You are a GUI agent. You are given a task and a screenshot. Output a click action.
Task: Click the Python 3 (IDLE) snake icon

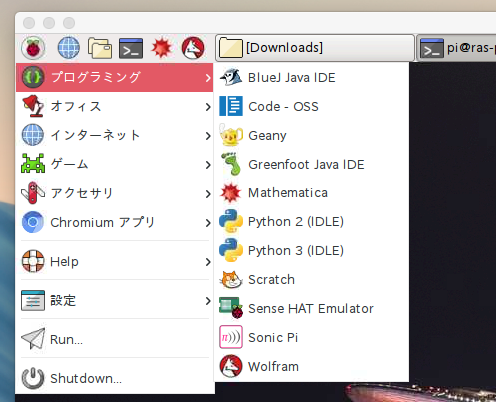point(231,250)
